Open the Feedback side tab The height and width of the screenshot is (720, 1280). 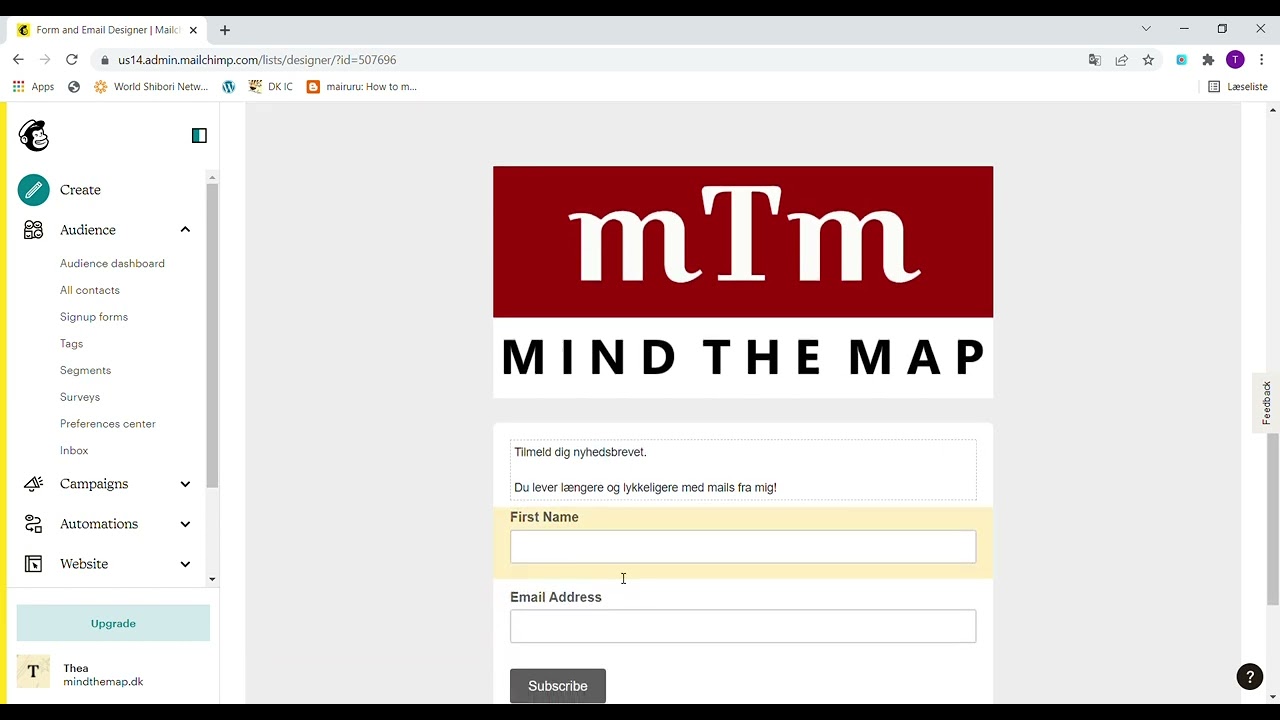click(x=1266, y=403)
